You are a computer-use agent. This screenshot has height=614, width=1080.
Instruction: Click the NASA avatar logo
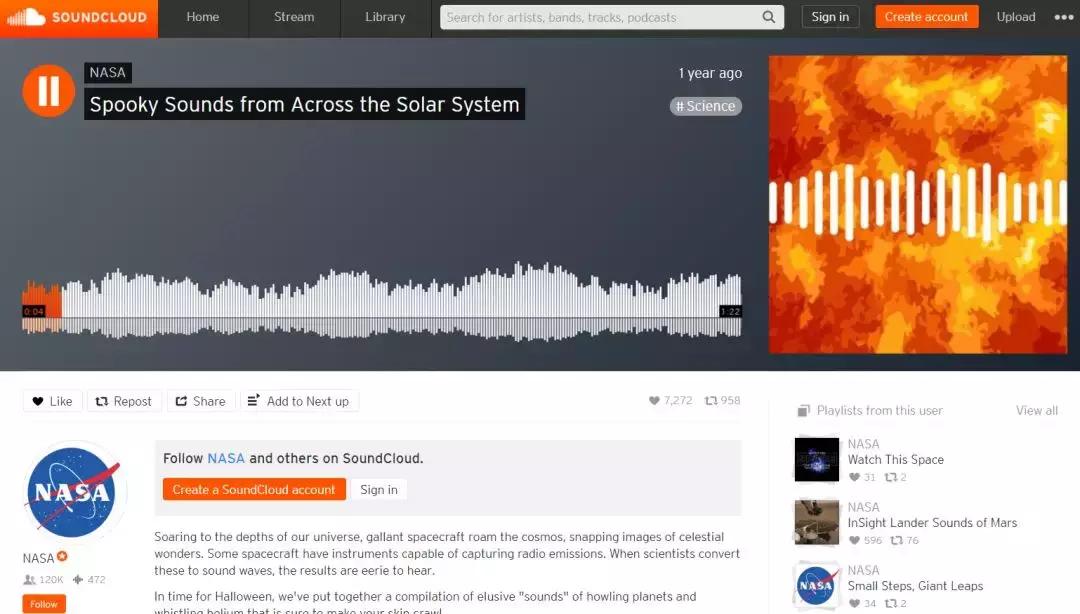pyautogui.click(x=72, y=492)
